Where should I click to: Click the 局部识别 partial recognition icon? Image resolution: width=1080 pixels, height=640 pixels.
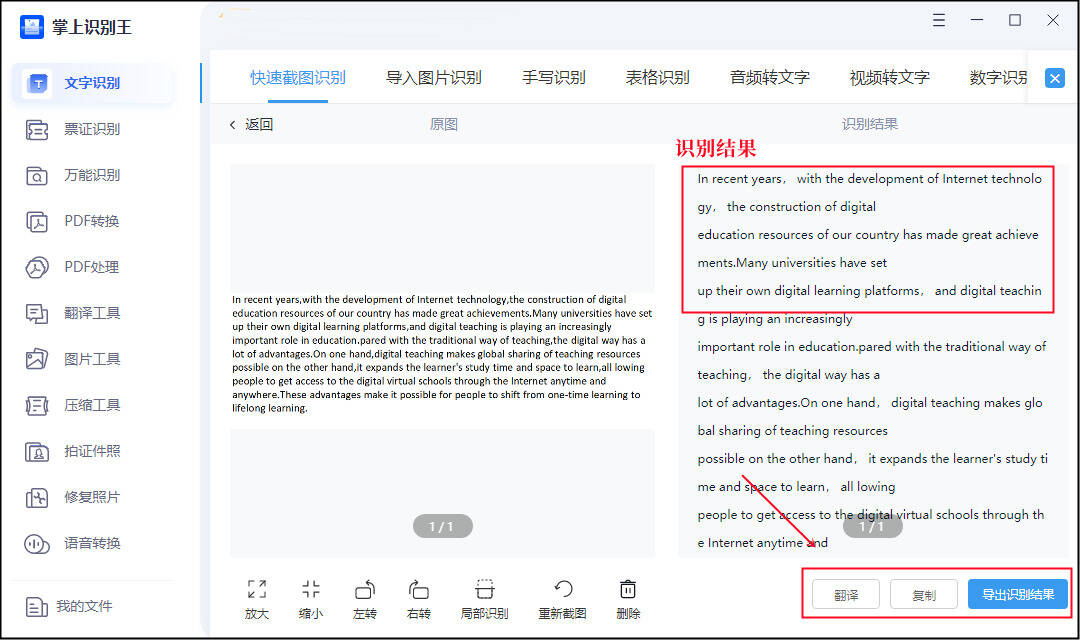click(484, 589)
